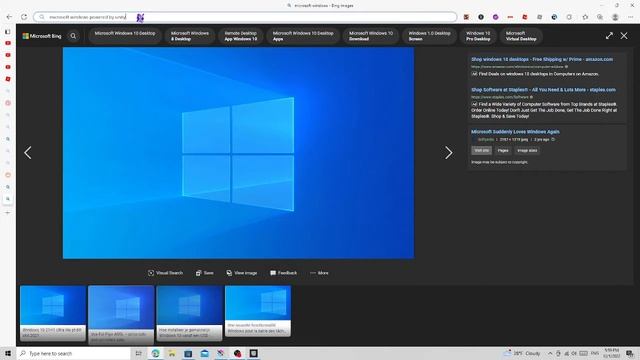Open File Explorer from the taskbar
This screenshot has width=640, height=360.
tap(172, 353)
